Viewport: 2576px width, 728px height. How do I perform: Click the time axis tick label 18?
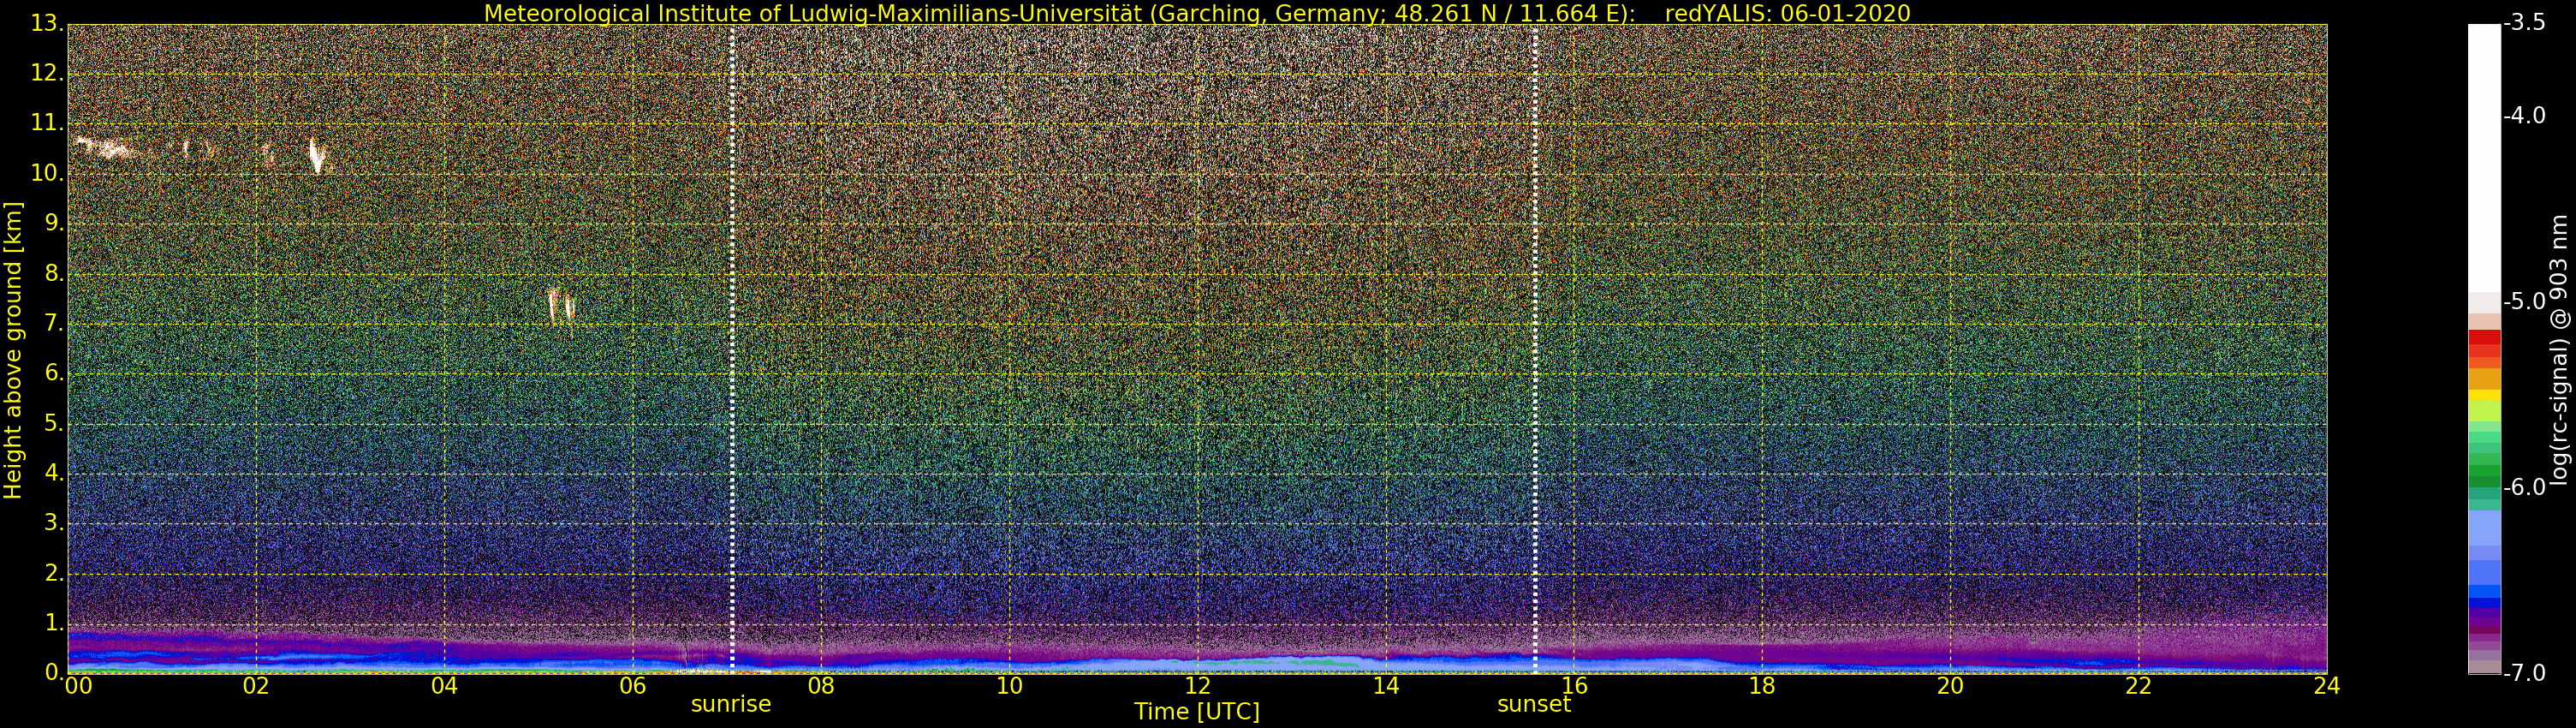pos(1762,686)
